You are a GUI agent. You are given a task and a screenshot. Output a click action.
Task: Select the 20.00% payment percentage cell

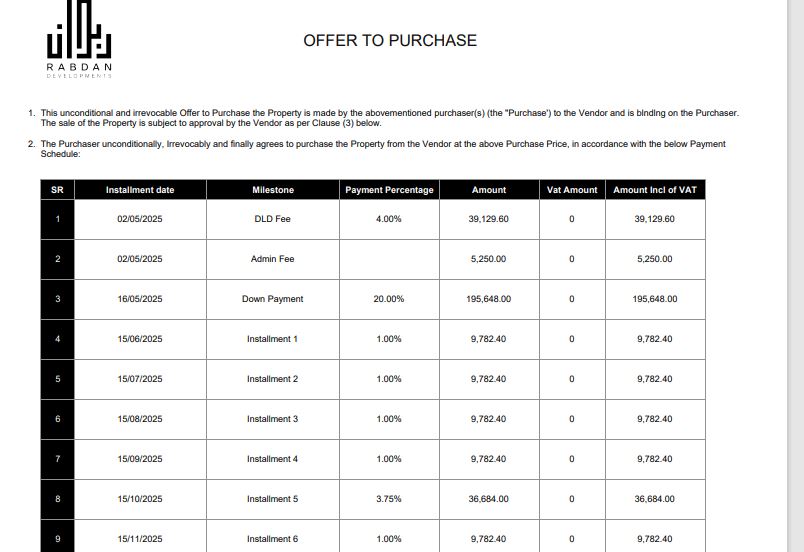389,299
